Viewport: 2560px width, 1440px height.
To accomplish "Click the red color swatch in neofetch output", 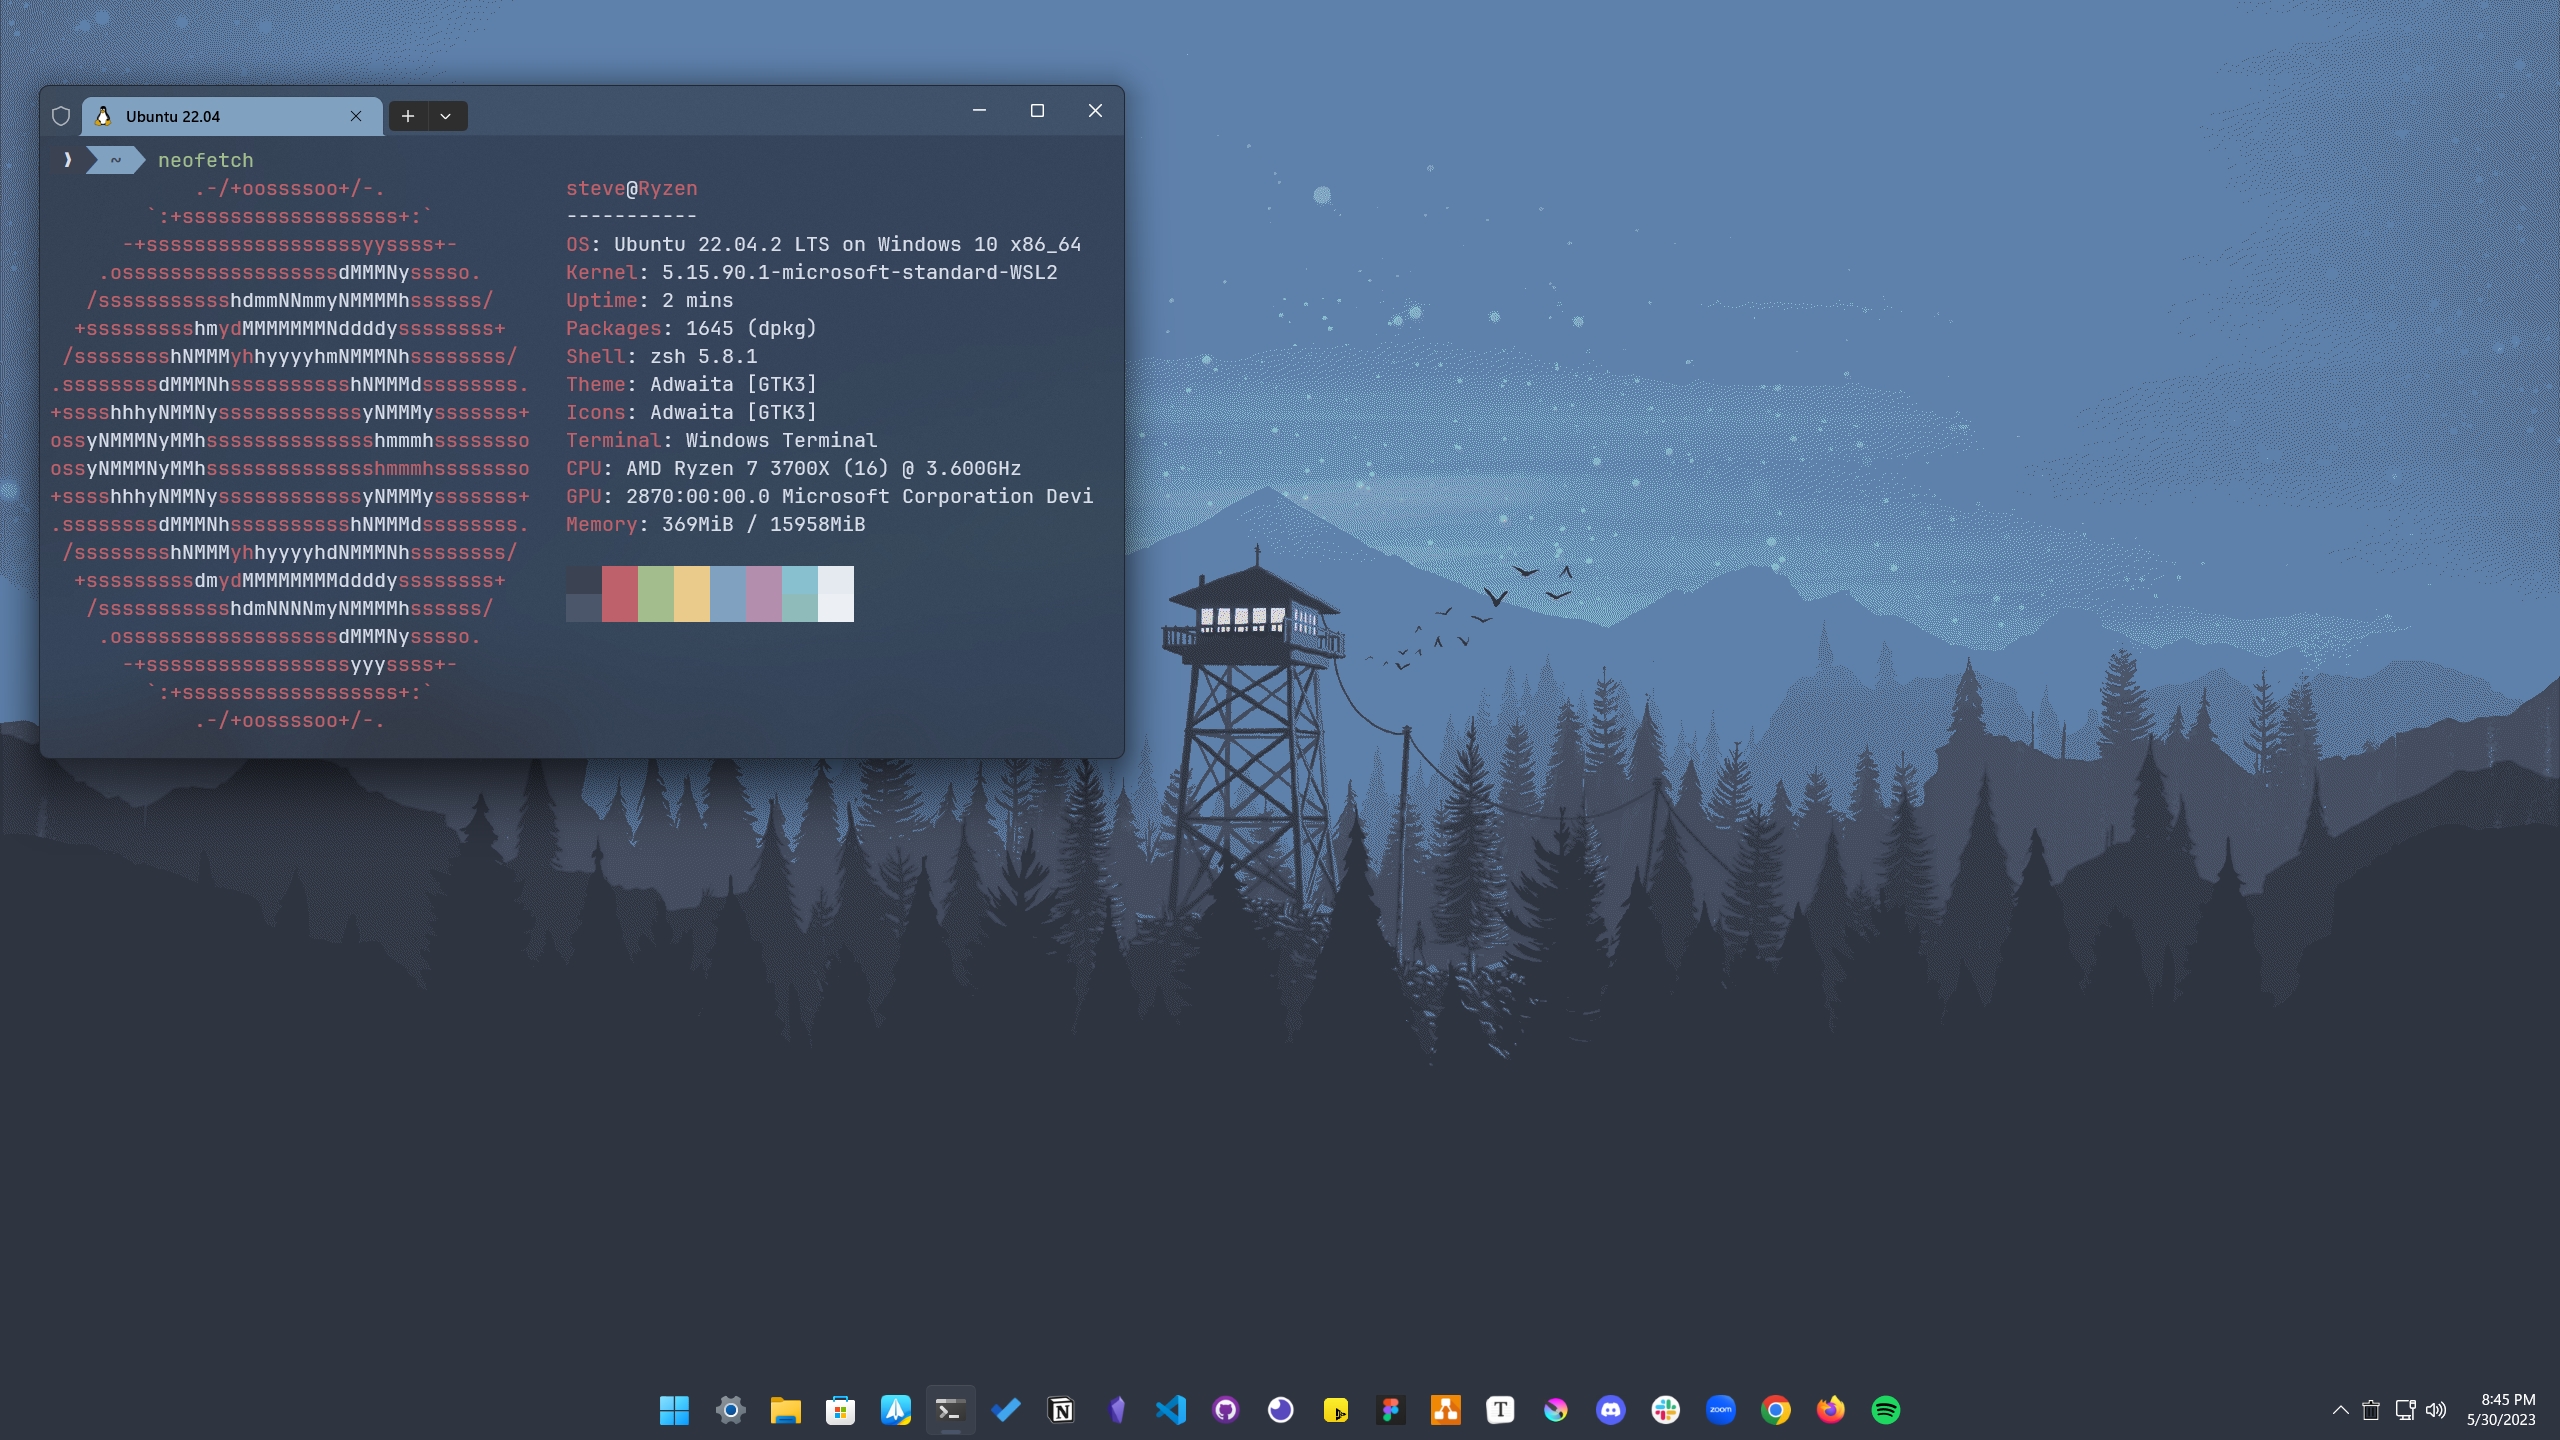I will click(x=619, y=593).
